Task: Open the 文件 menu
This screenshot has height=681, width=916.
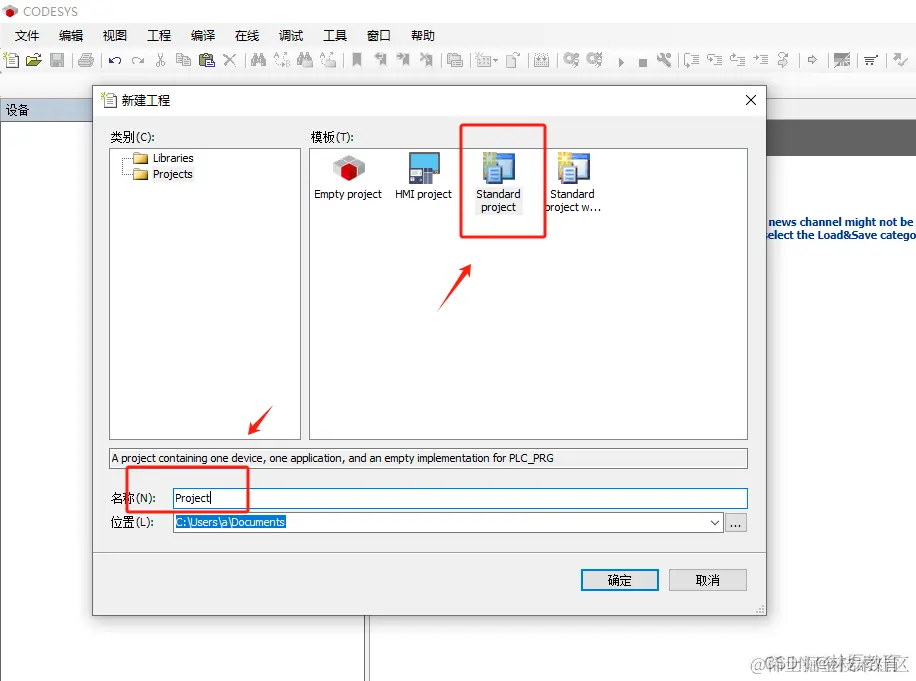Action: [x=27, y=36]
